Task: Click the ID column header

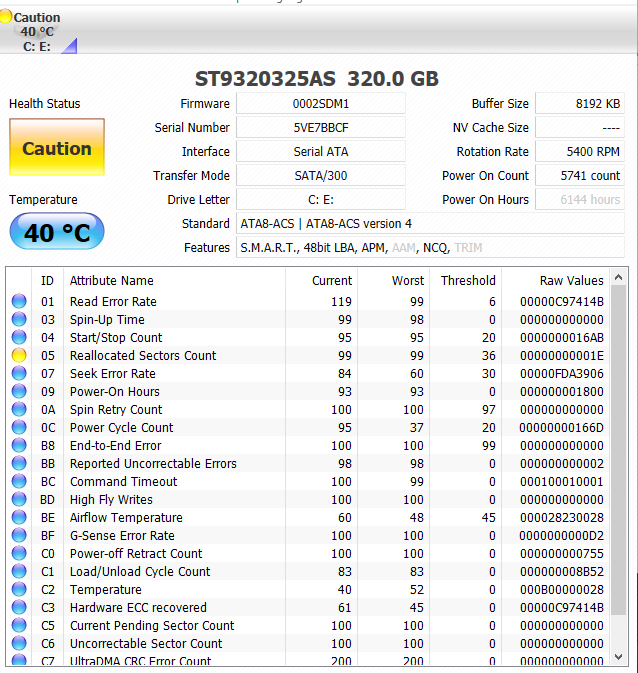Action: pyautogui.click(x=47, y=281)
